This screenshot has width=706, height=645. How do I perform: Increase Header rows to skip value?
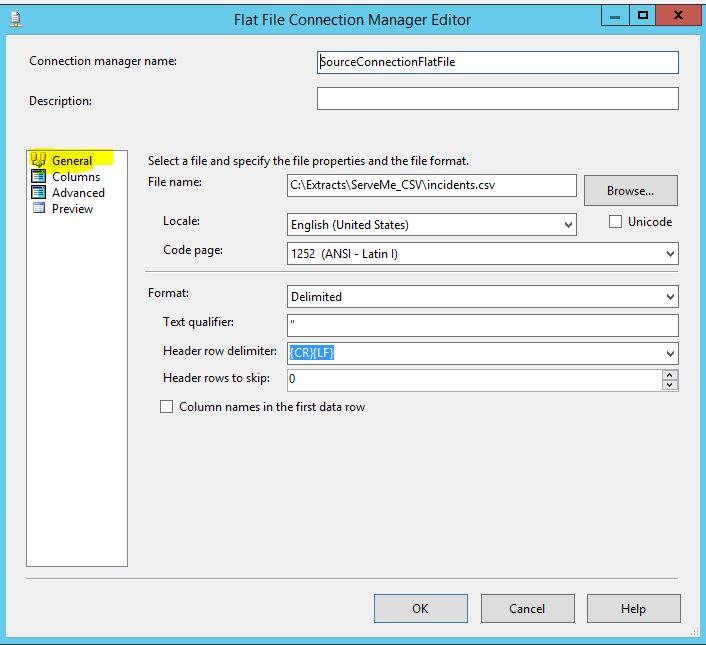pos(670,375)
